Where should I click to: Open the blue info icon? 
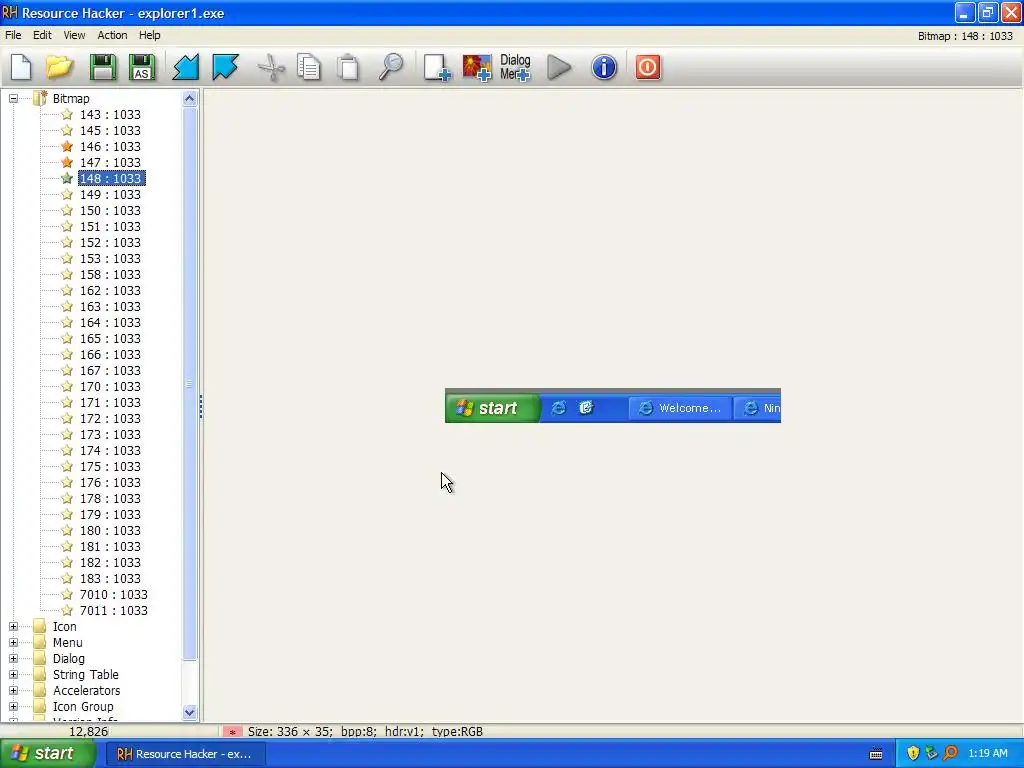[604, 67]
